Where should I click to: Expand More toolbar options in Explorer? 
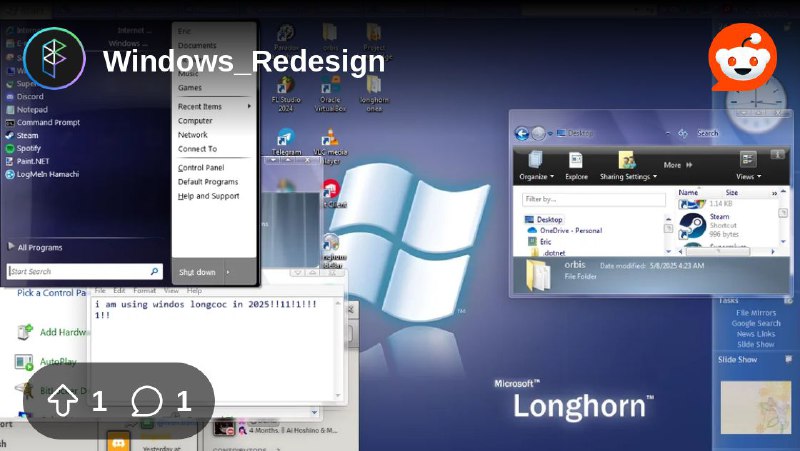pyautogui.click(x=678, y=165)
